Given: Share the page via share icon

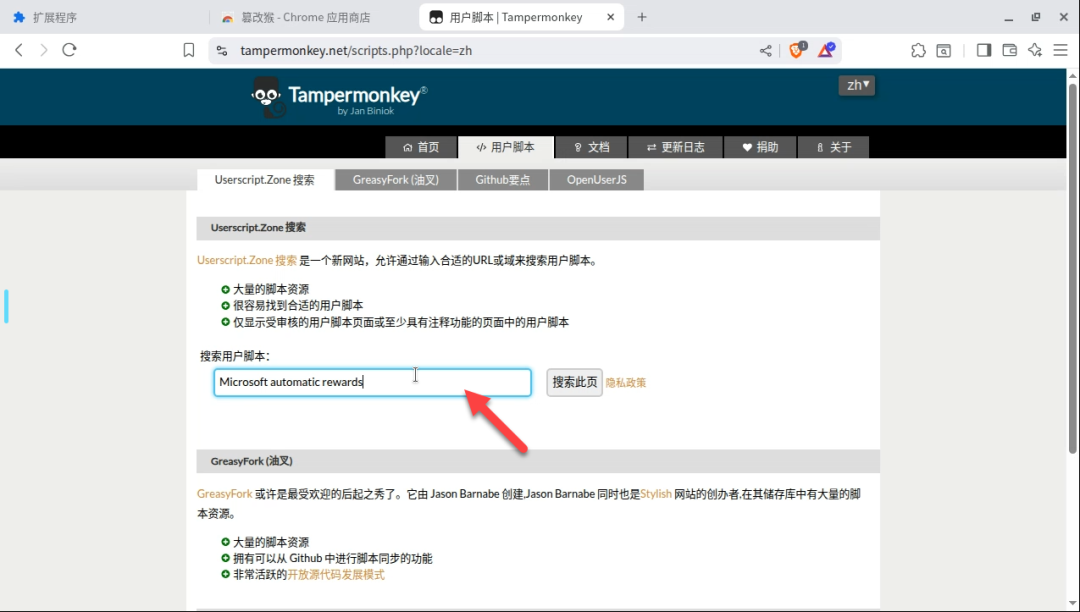Looking at the screenshot, I should point(765,50).
